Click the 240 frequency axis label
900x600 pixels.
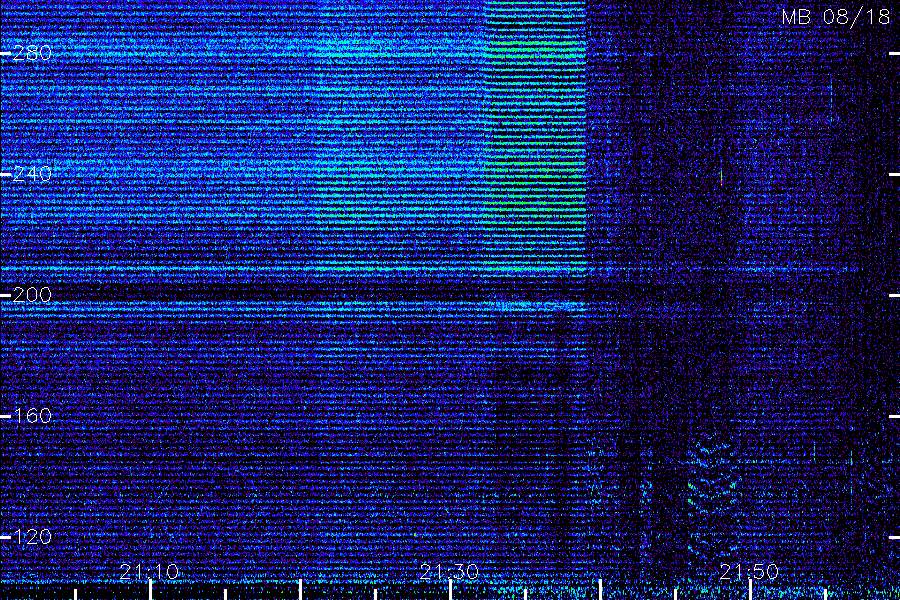point(32,174)
